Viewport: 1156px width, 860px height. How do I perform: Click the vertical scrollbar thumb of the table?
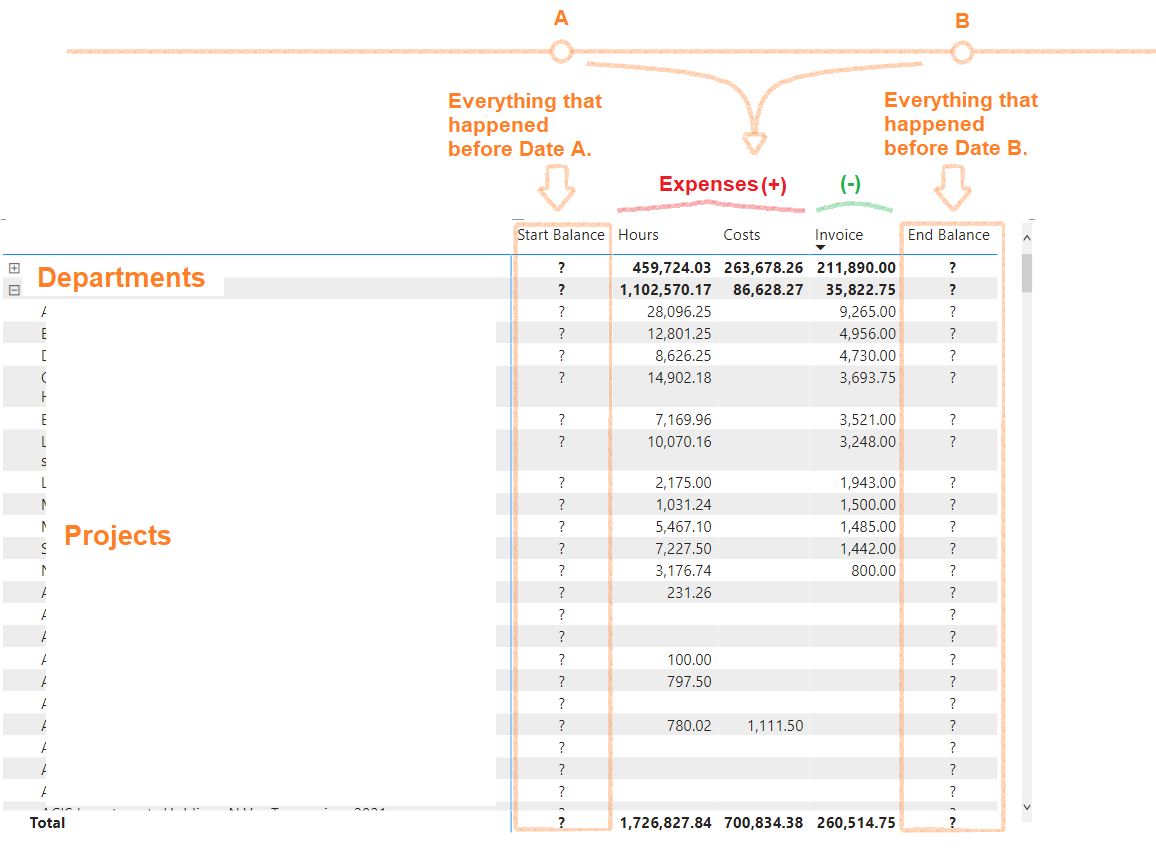click(1027, 273)
